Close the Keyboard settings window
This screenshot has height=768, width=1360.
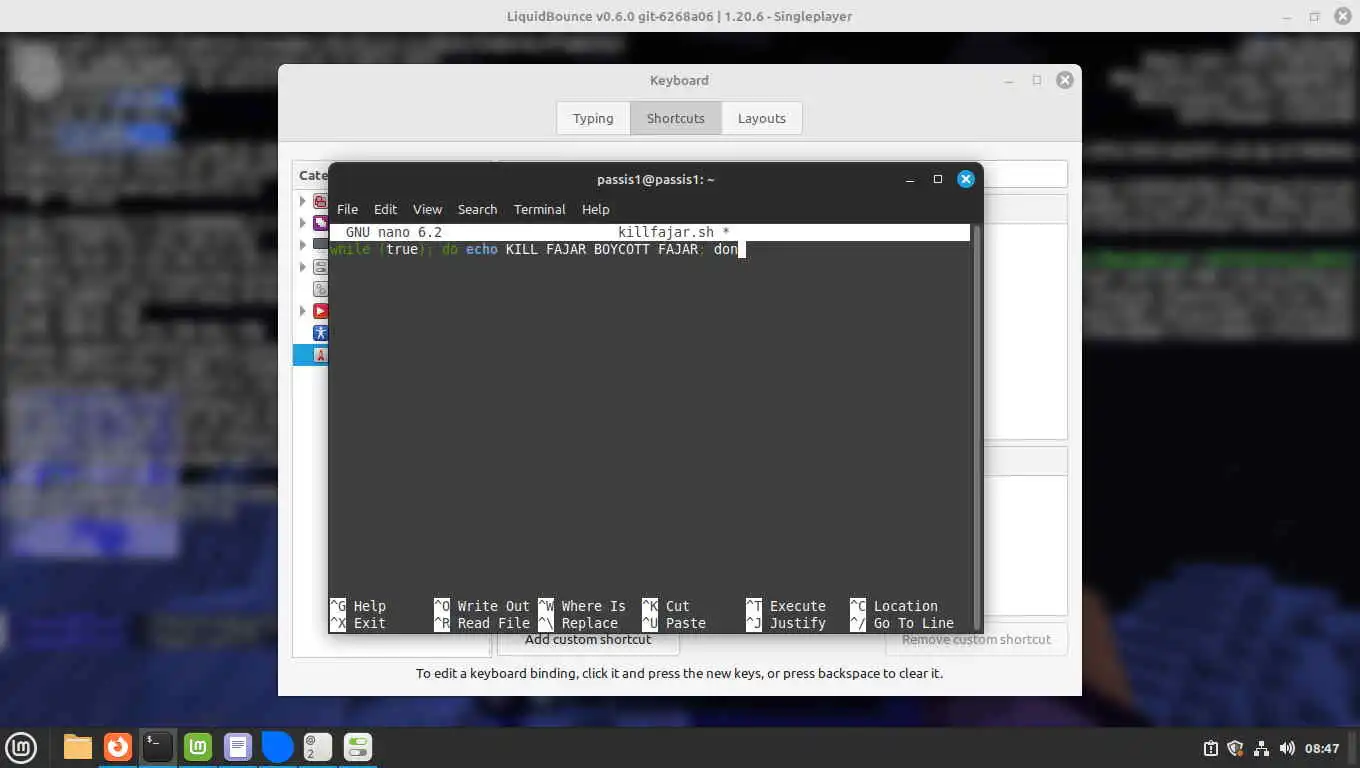pyautogui.click(x=1065, y=80)
